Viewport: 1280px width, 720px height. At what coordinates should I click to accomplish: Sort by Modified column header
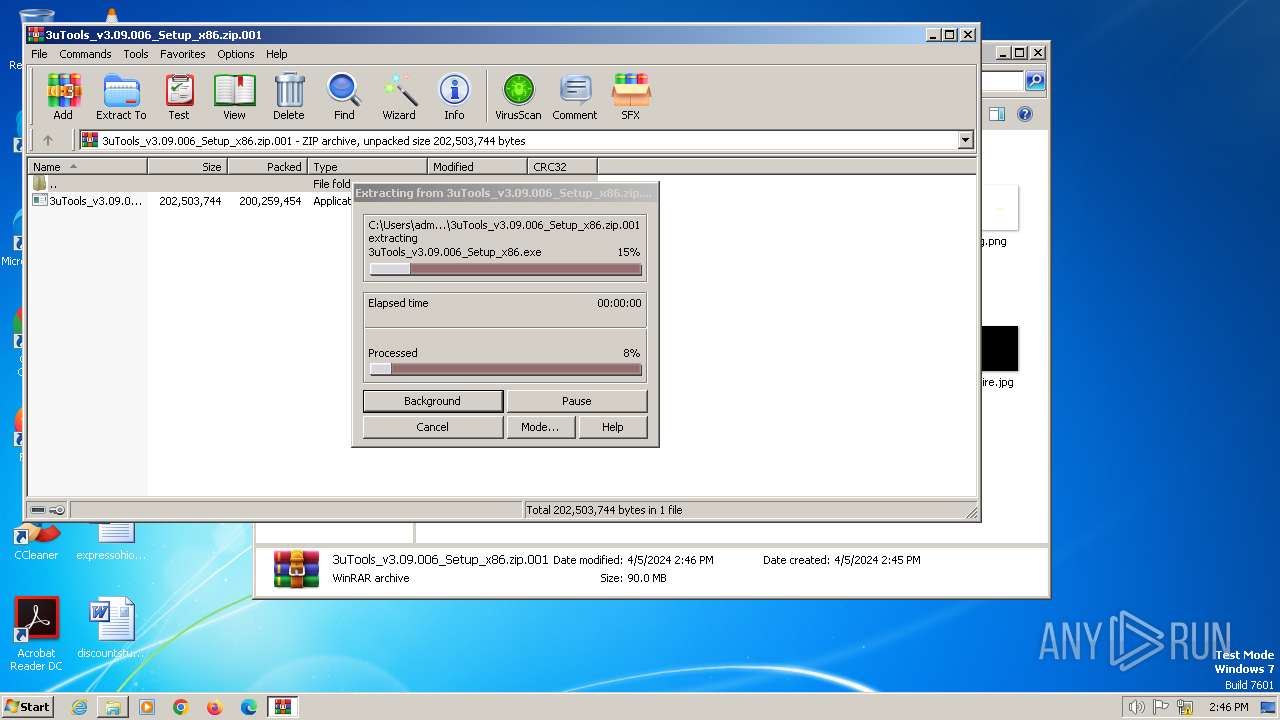click(x=478, y=167)
